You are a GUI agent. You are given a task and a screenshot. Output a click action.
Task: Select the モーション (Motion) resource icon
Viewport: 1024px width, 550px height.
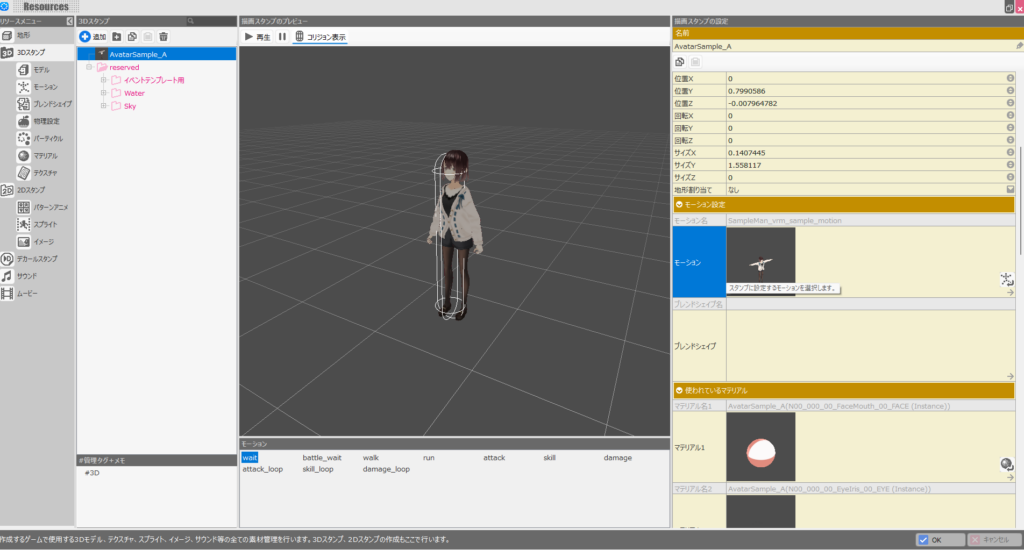pos(24,87)
